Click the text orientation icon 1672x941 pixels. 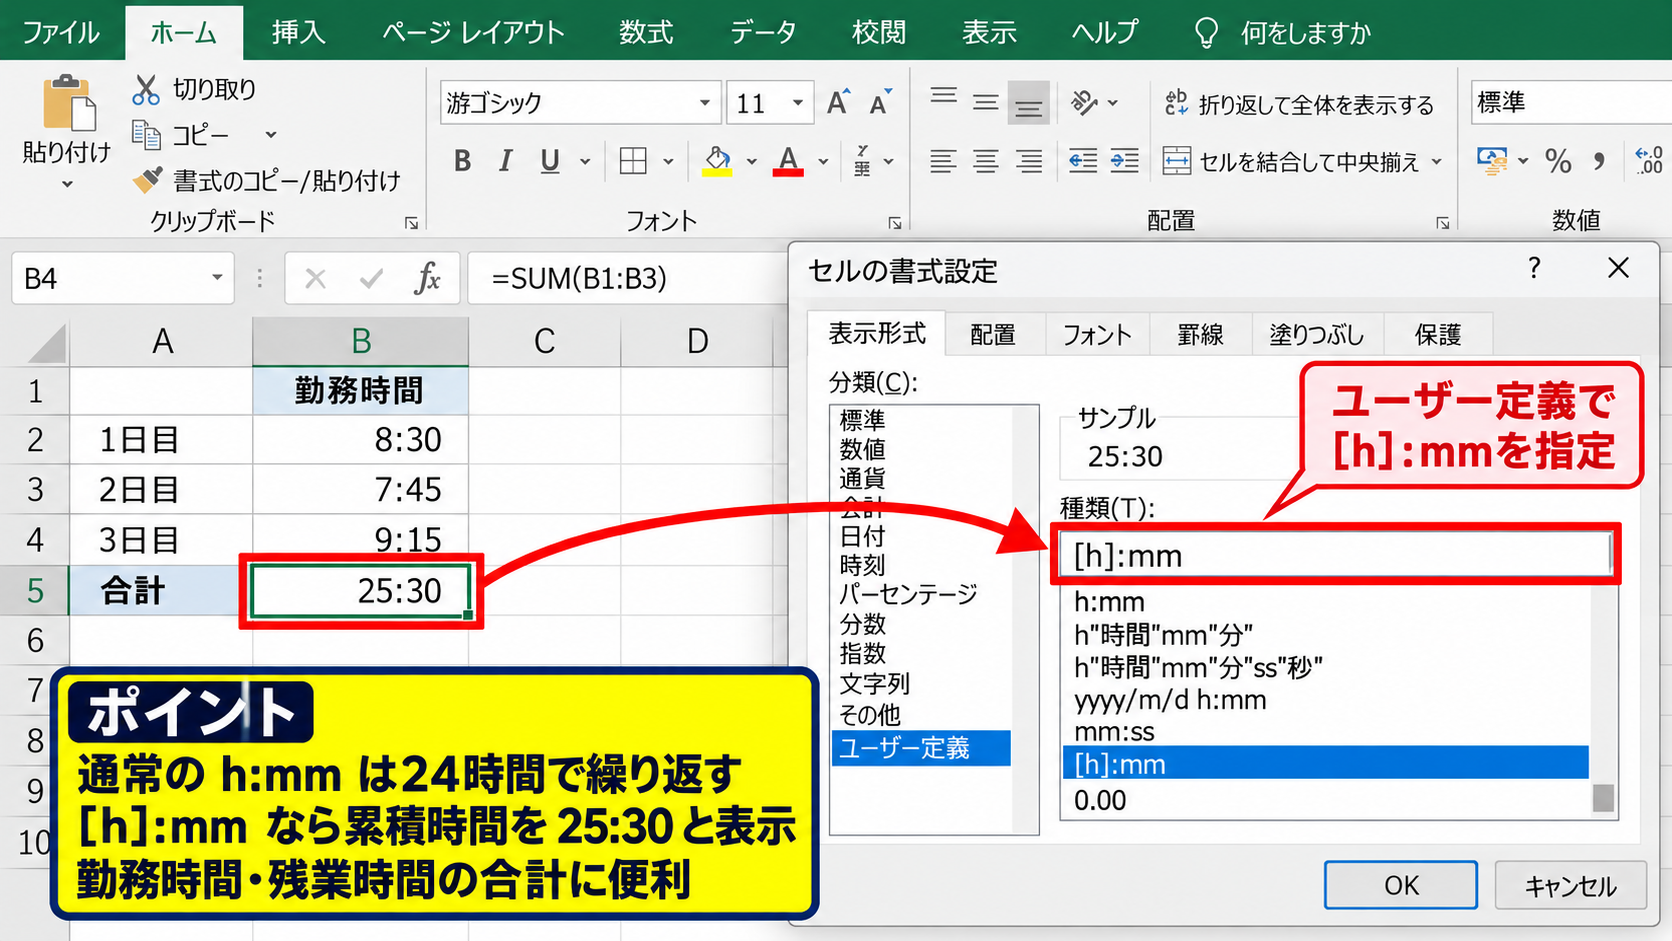pyautogui.click(x=1084, y=102)
